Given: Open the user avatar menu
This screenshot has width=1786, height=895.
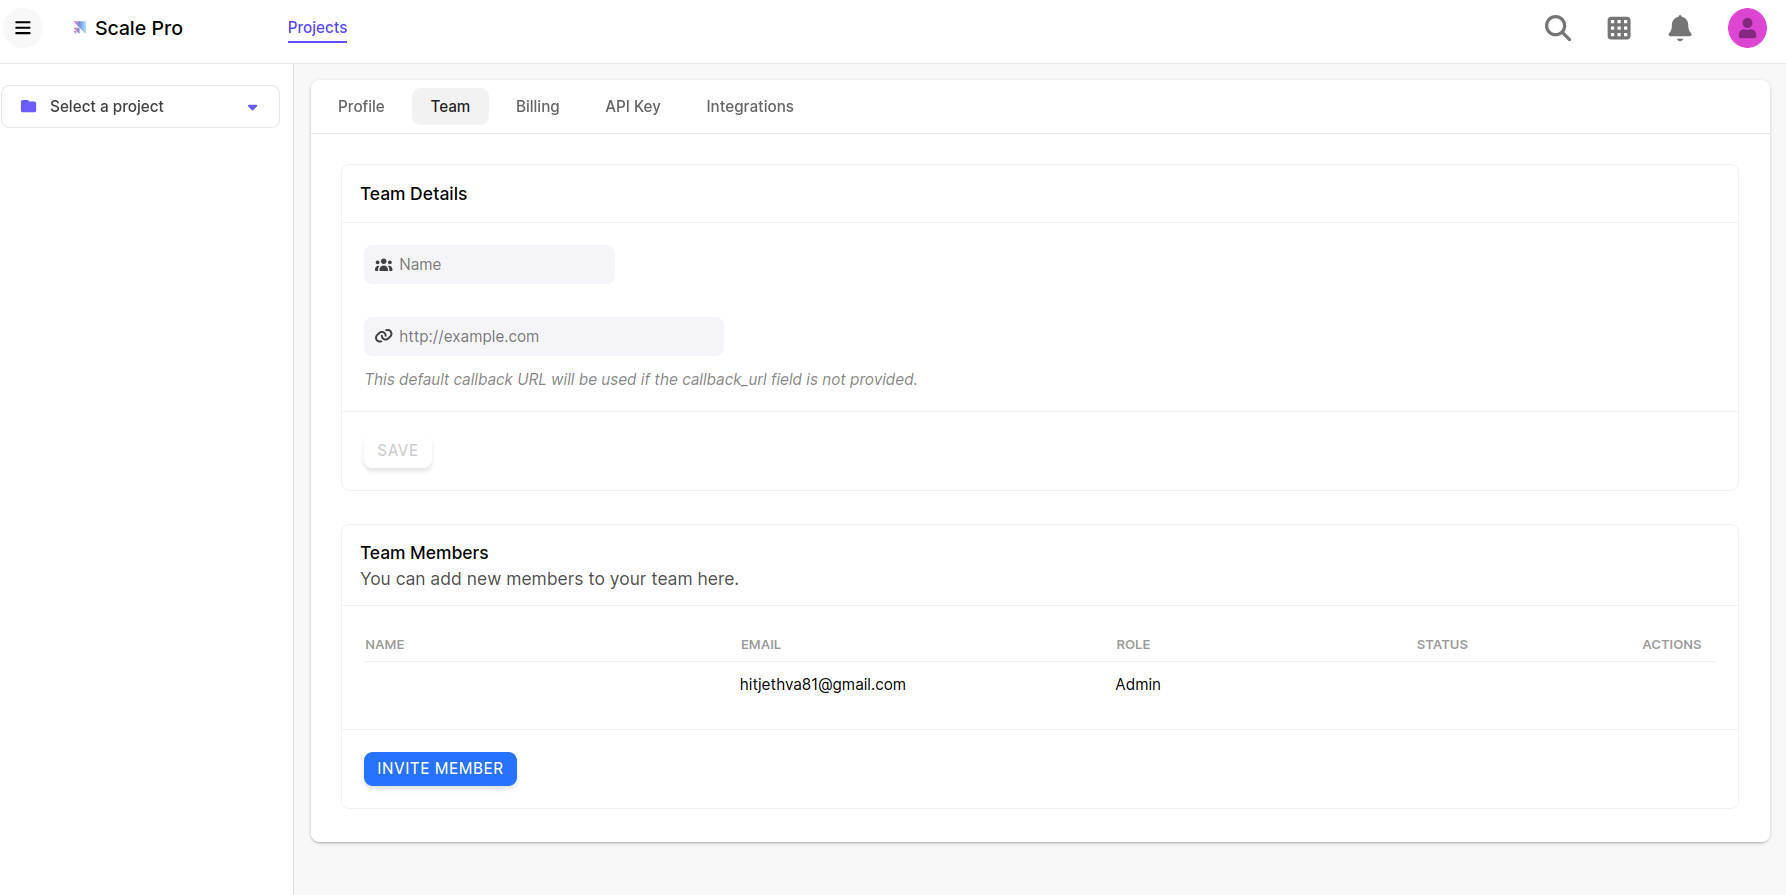Looking at the screenshot, I should [1746, 28].
